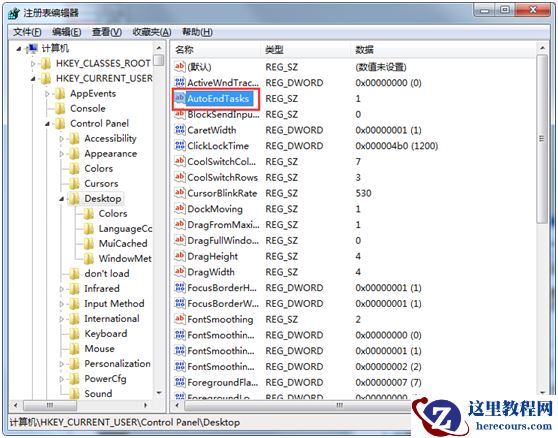Select the 计算机 computer icon
Image resolution: width=558 pixels, height=438 pixels.
[32, 48]
